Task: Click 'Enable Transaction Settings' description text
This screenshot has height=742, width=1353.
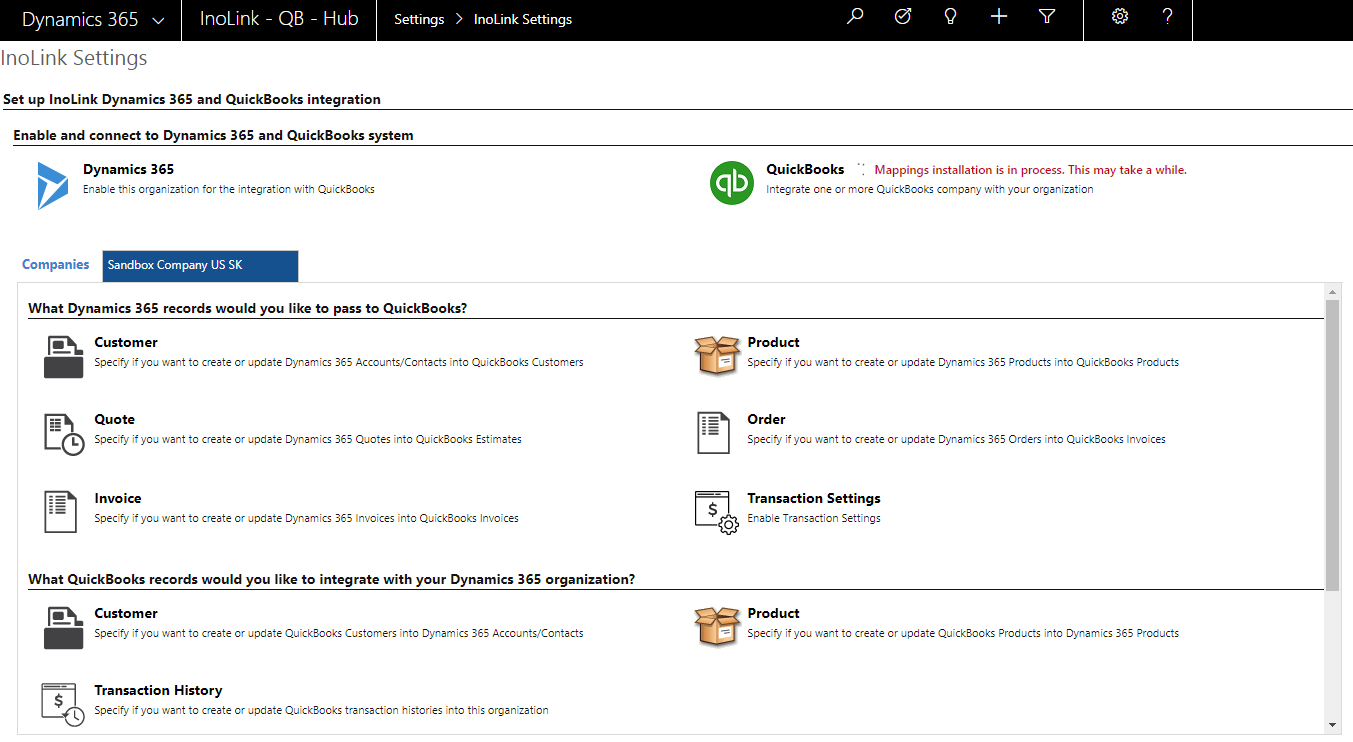Action: click(x=814, y=518)
